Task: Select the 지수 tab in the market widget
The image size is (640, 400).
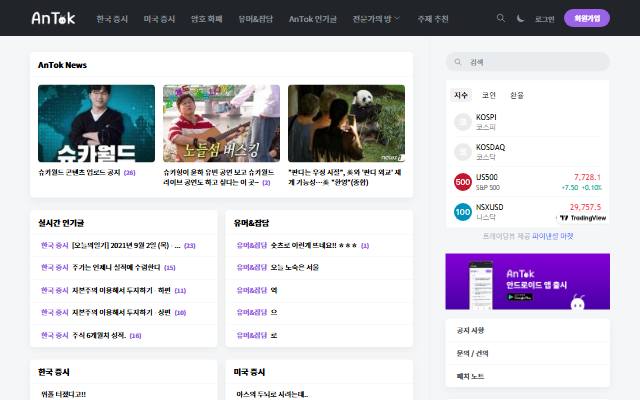Action: (x=461, y=95)
